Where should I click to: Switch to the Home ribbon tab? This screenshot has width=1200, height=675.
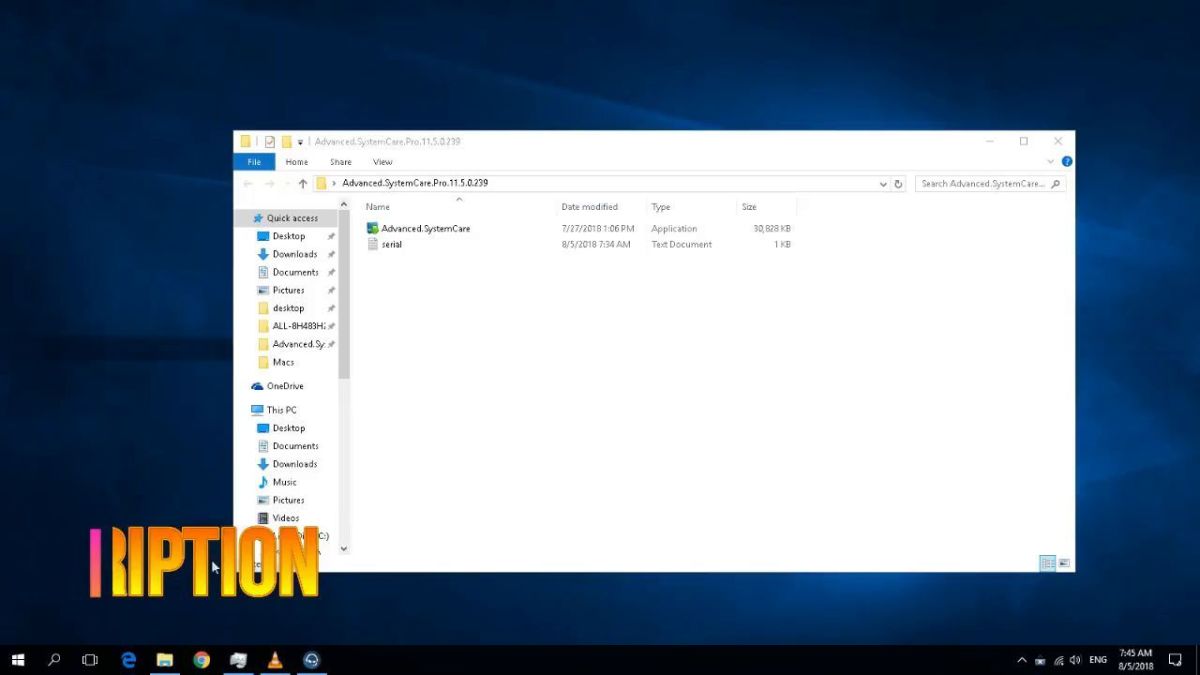[297, 162]
